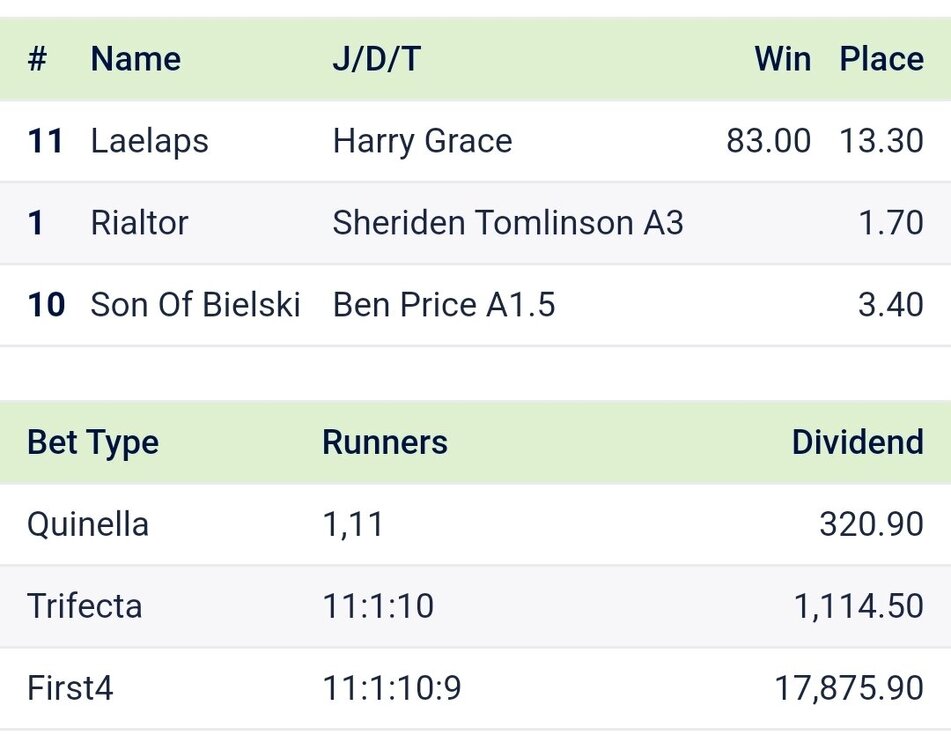Screen dimensions: 951x750
Task: Select the Rialtor runner name
Action: click(x=139, y=222)
